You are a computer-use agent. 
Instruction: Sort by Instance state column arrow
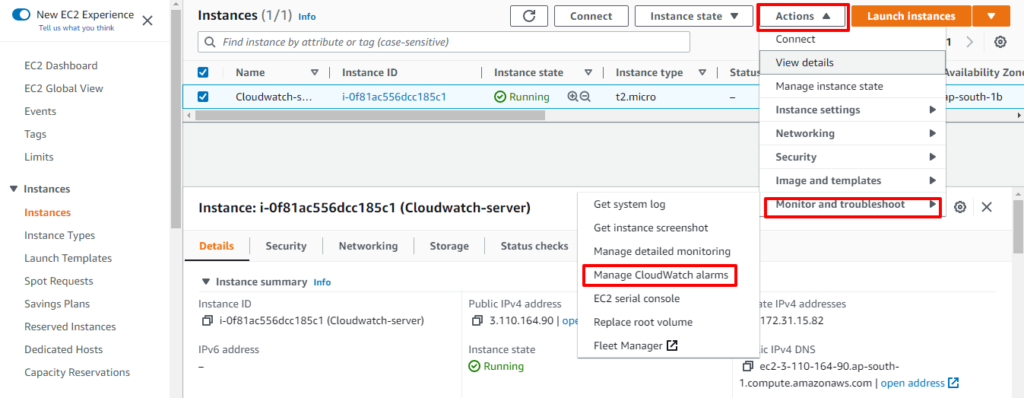coord(588,73)
